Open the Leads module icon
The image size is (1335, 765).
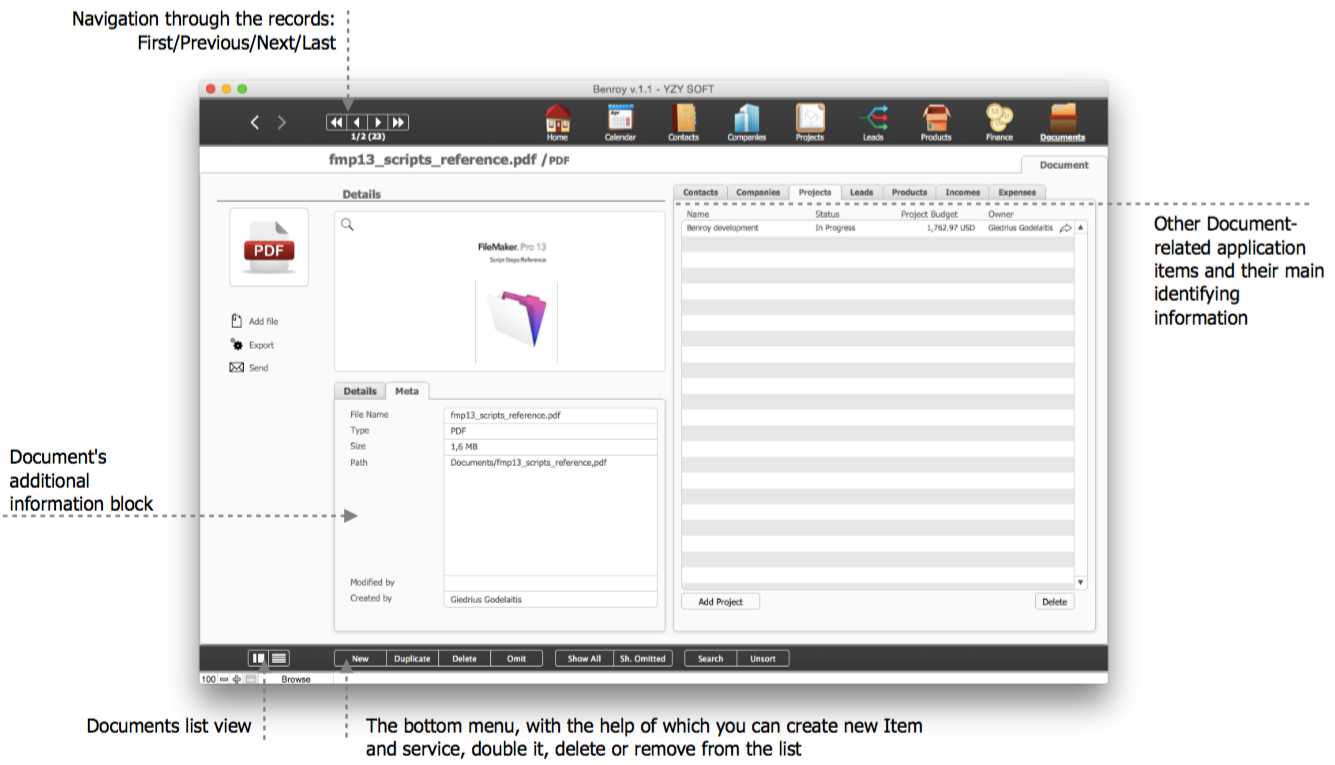click(873, 119)
